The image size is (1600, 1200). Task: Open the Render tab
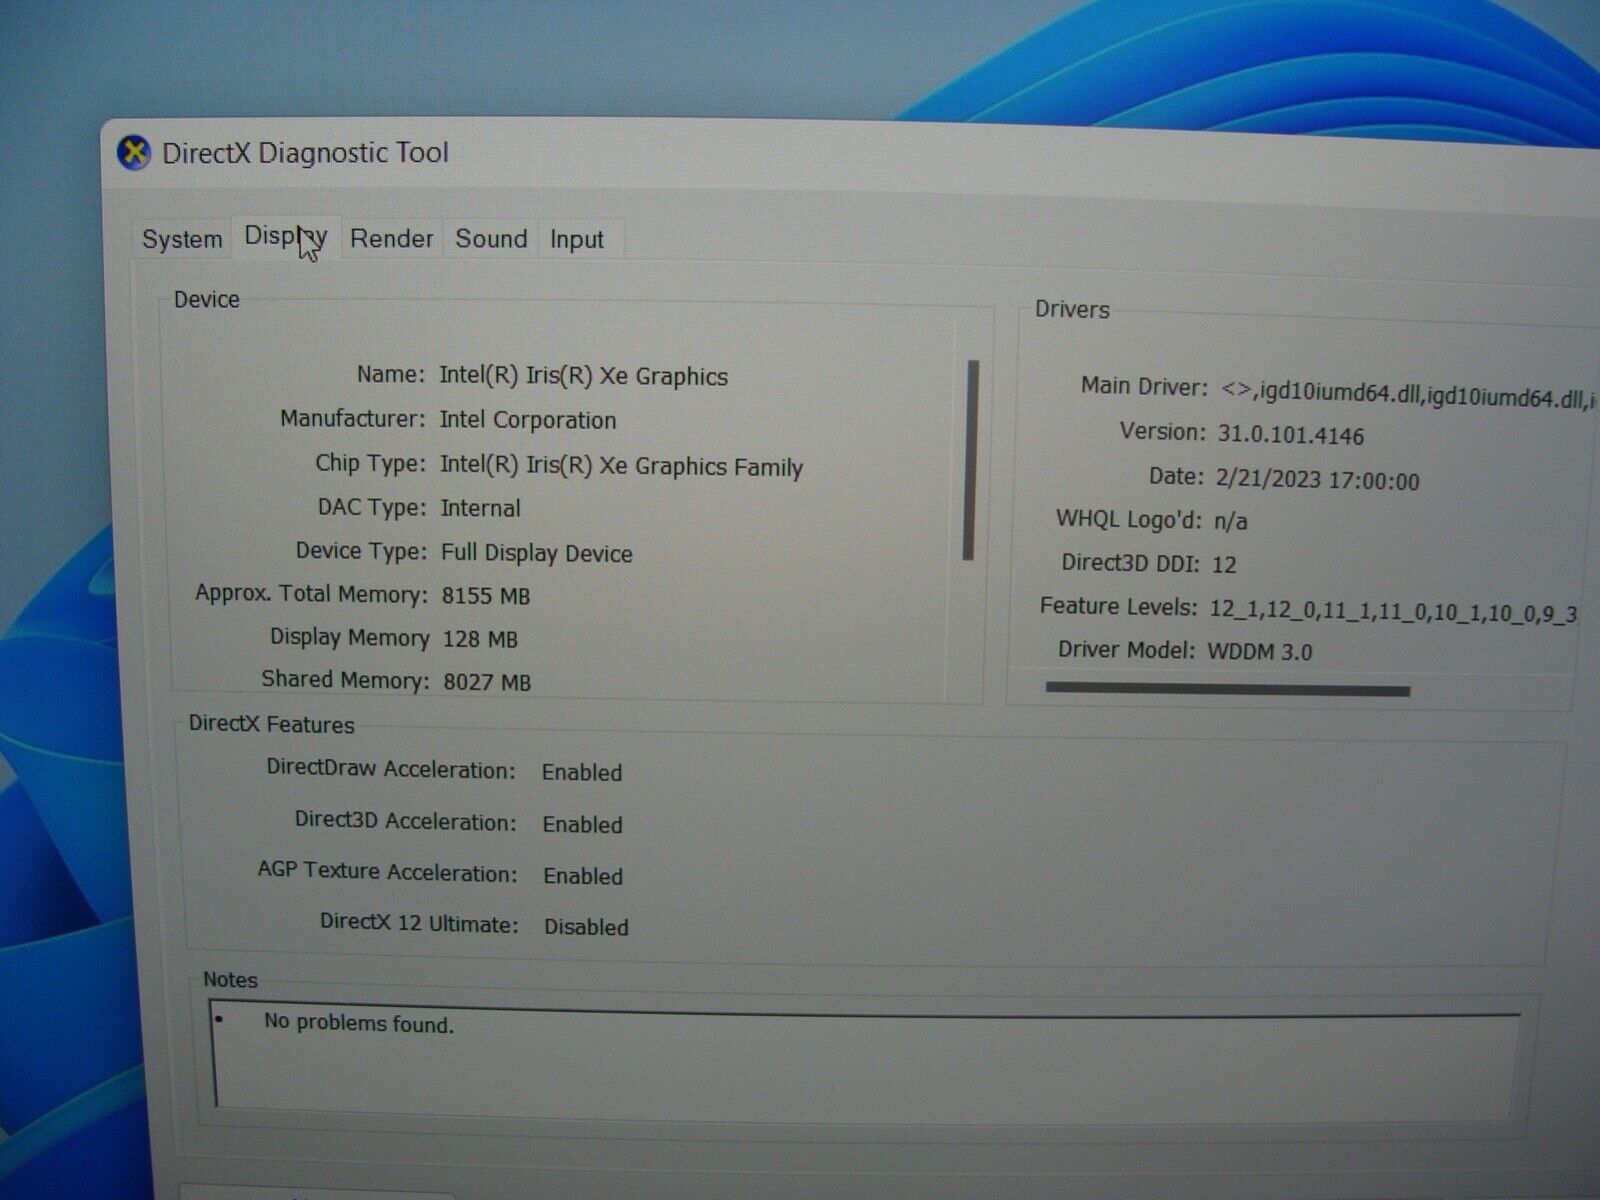click(391, 239)
